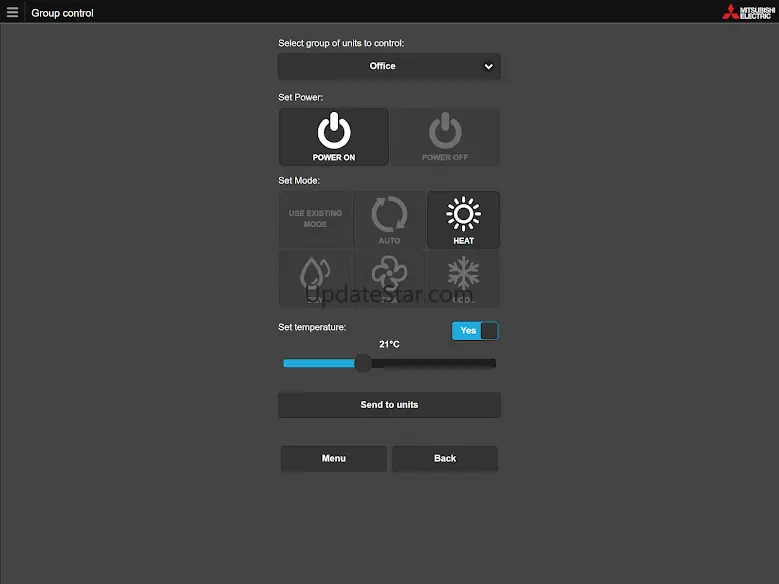Select Auto mode with circular arrows
Screen dimensions: 779x584
(x=390, y=219)
